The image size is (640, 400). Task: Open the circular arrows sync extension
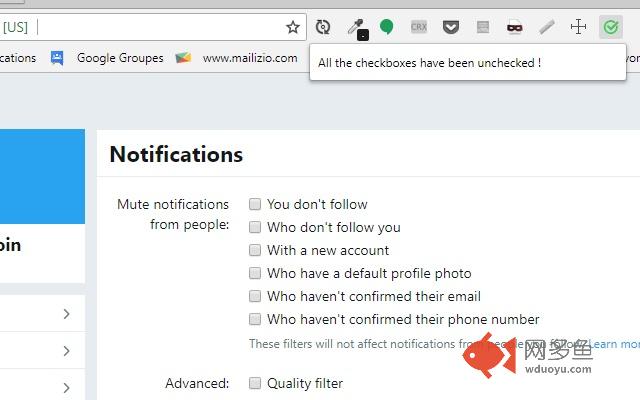point(323,27)
